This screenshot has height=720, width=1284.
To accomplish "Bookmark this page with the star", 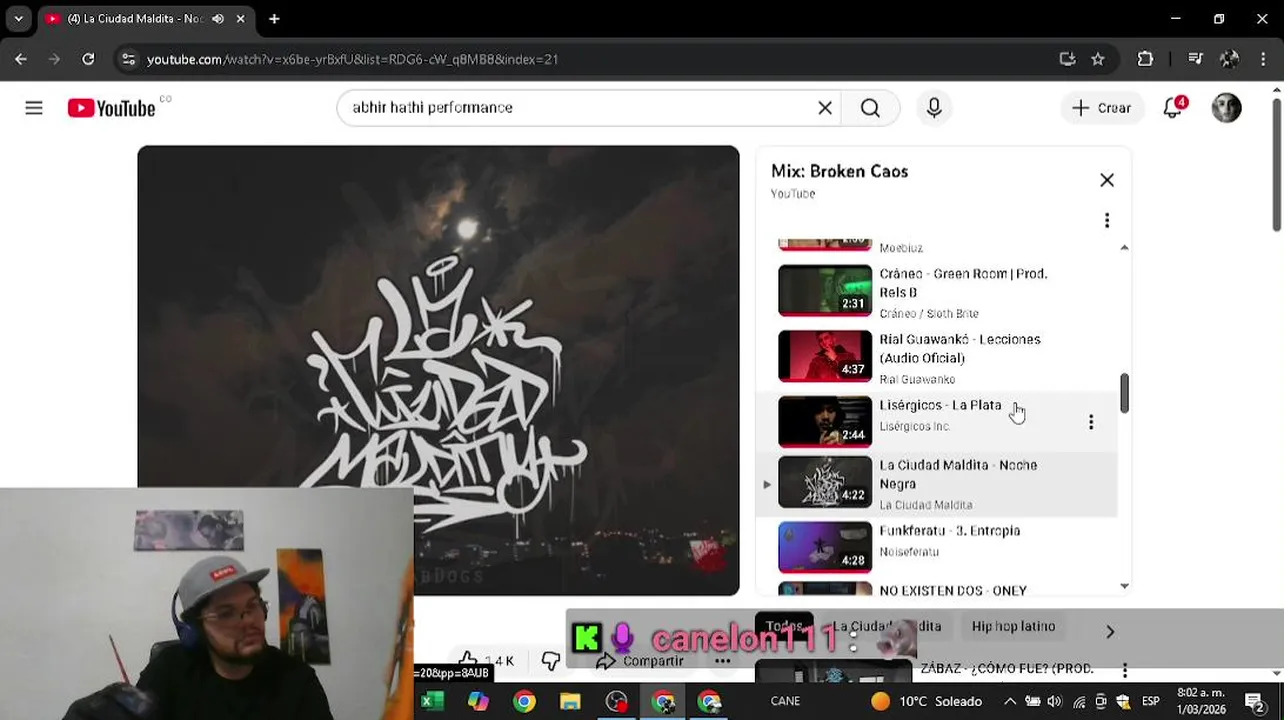I will tap(1098, 59).
